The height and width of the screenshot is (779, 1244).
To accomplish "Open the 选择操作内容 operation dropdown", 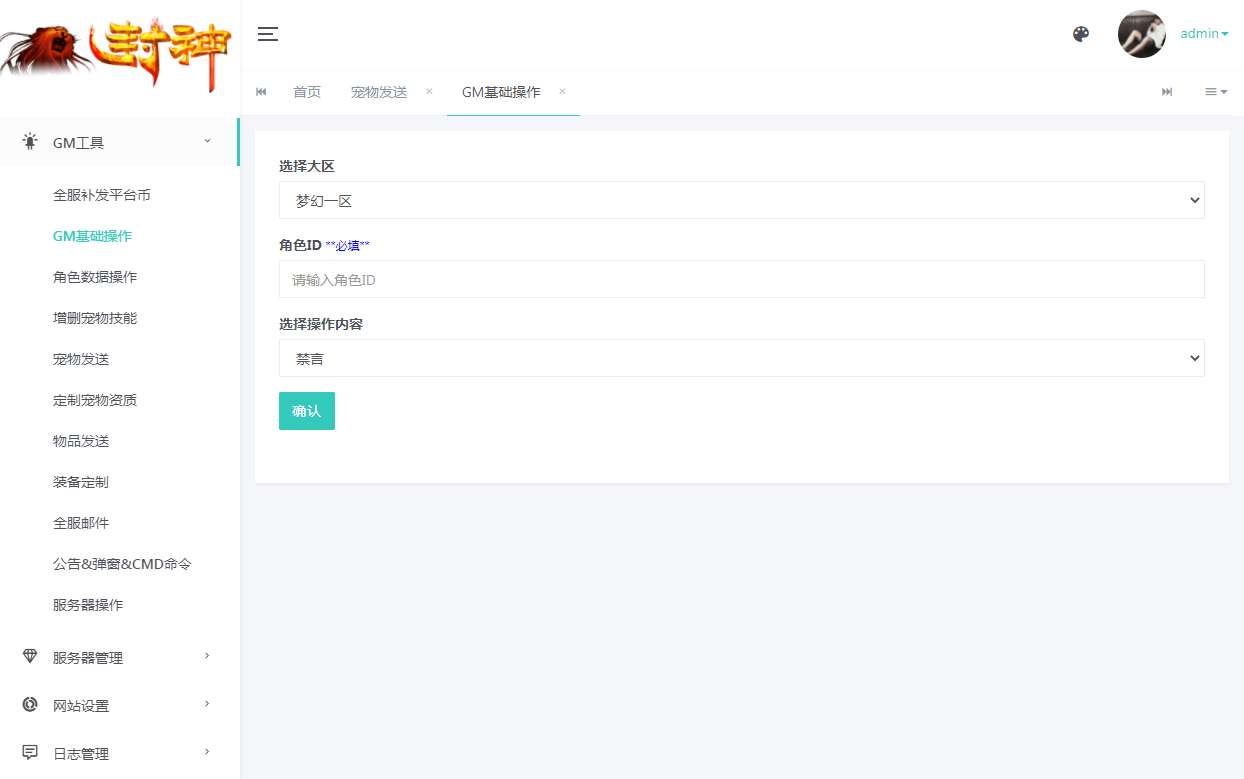I will point(741,358).
